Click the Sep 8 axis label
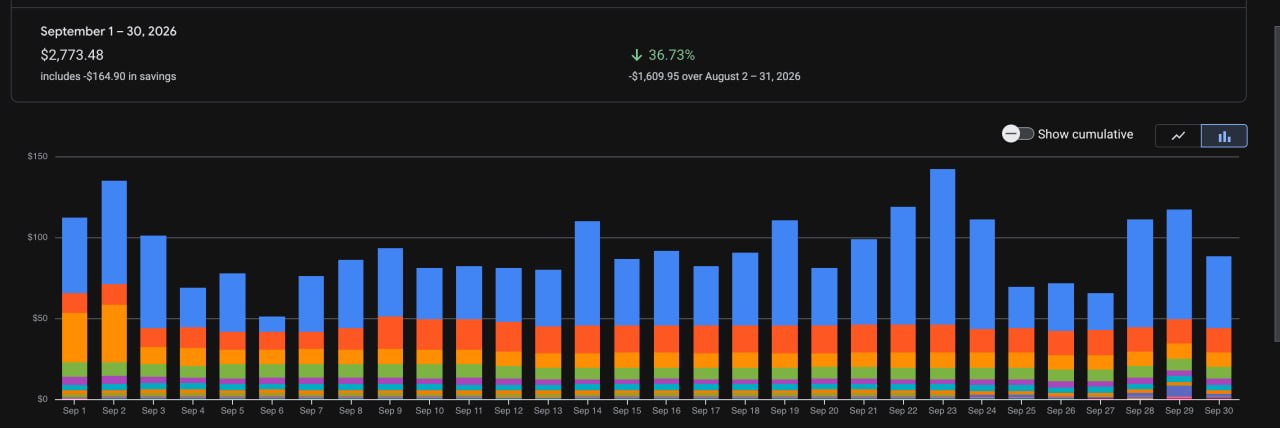The image size is (1280, 428). [350, 411]
